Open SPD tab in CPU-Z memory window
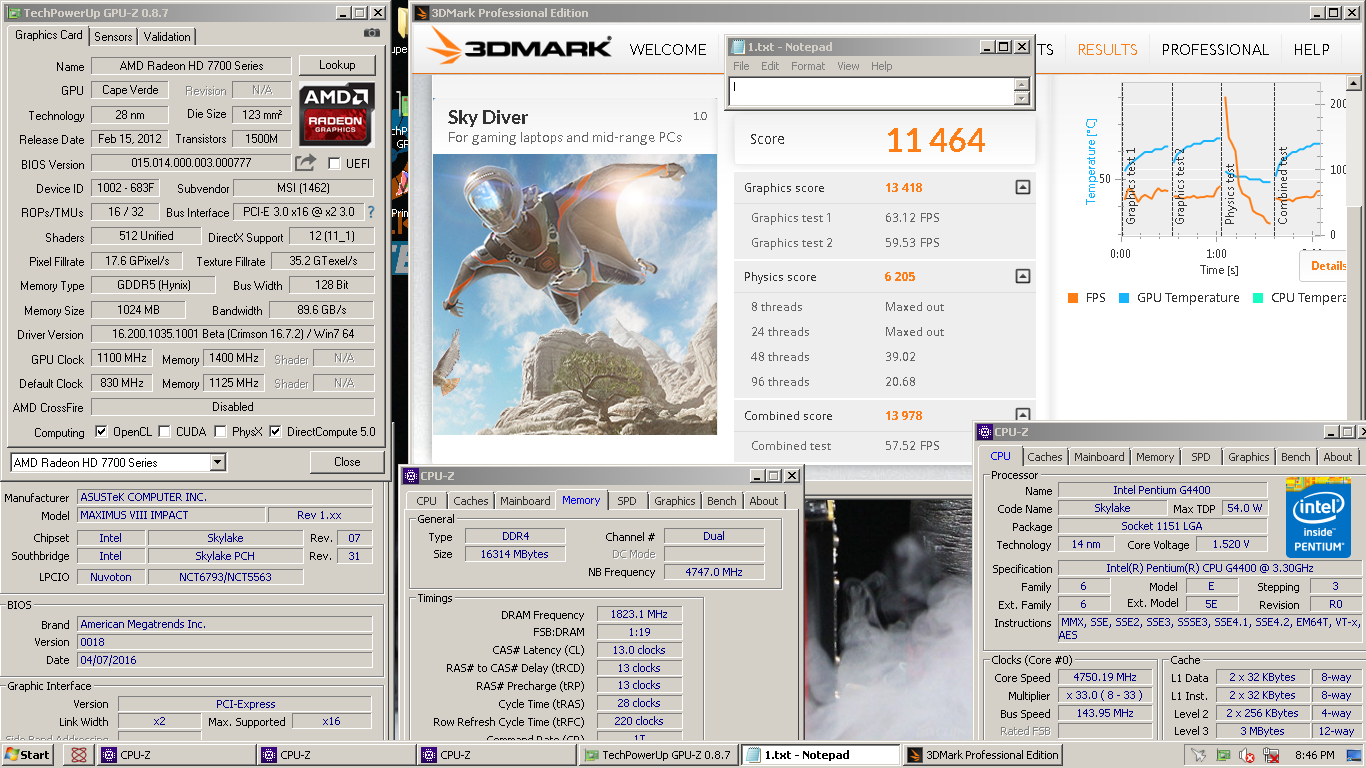Viewport: 1366px width, 768px height. tap(626, 501)
